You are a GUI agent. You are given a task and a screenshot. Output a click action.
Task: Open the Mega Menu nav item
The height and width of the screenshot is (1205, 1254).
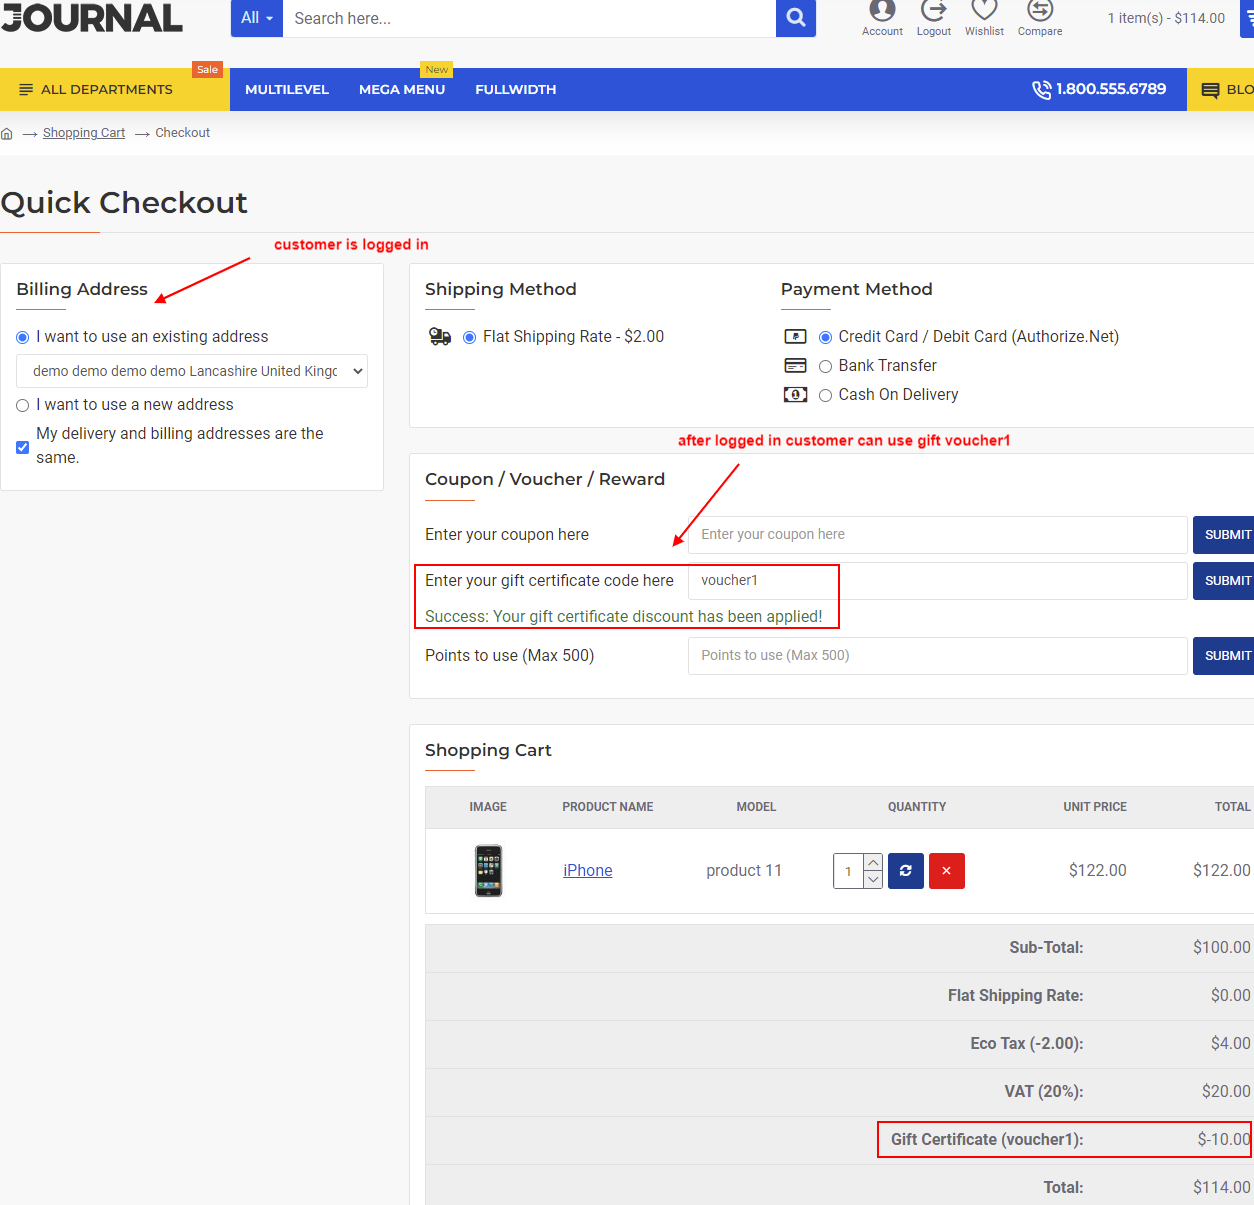[402, 90]
